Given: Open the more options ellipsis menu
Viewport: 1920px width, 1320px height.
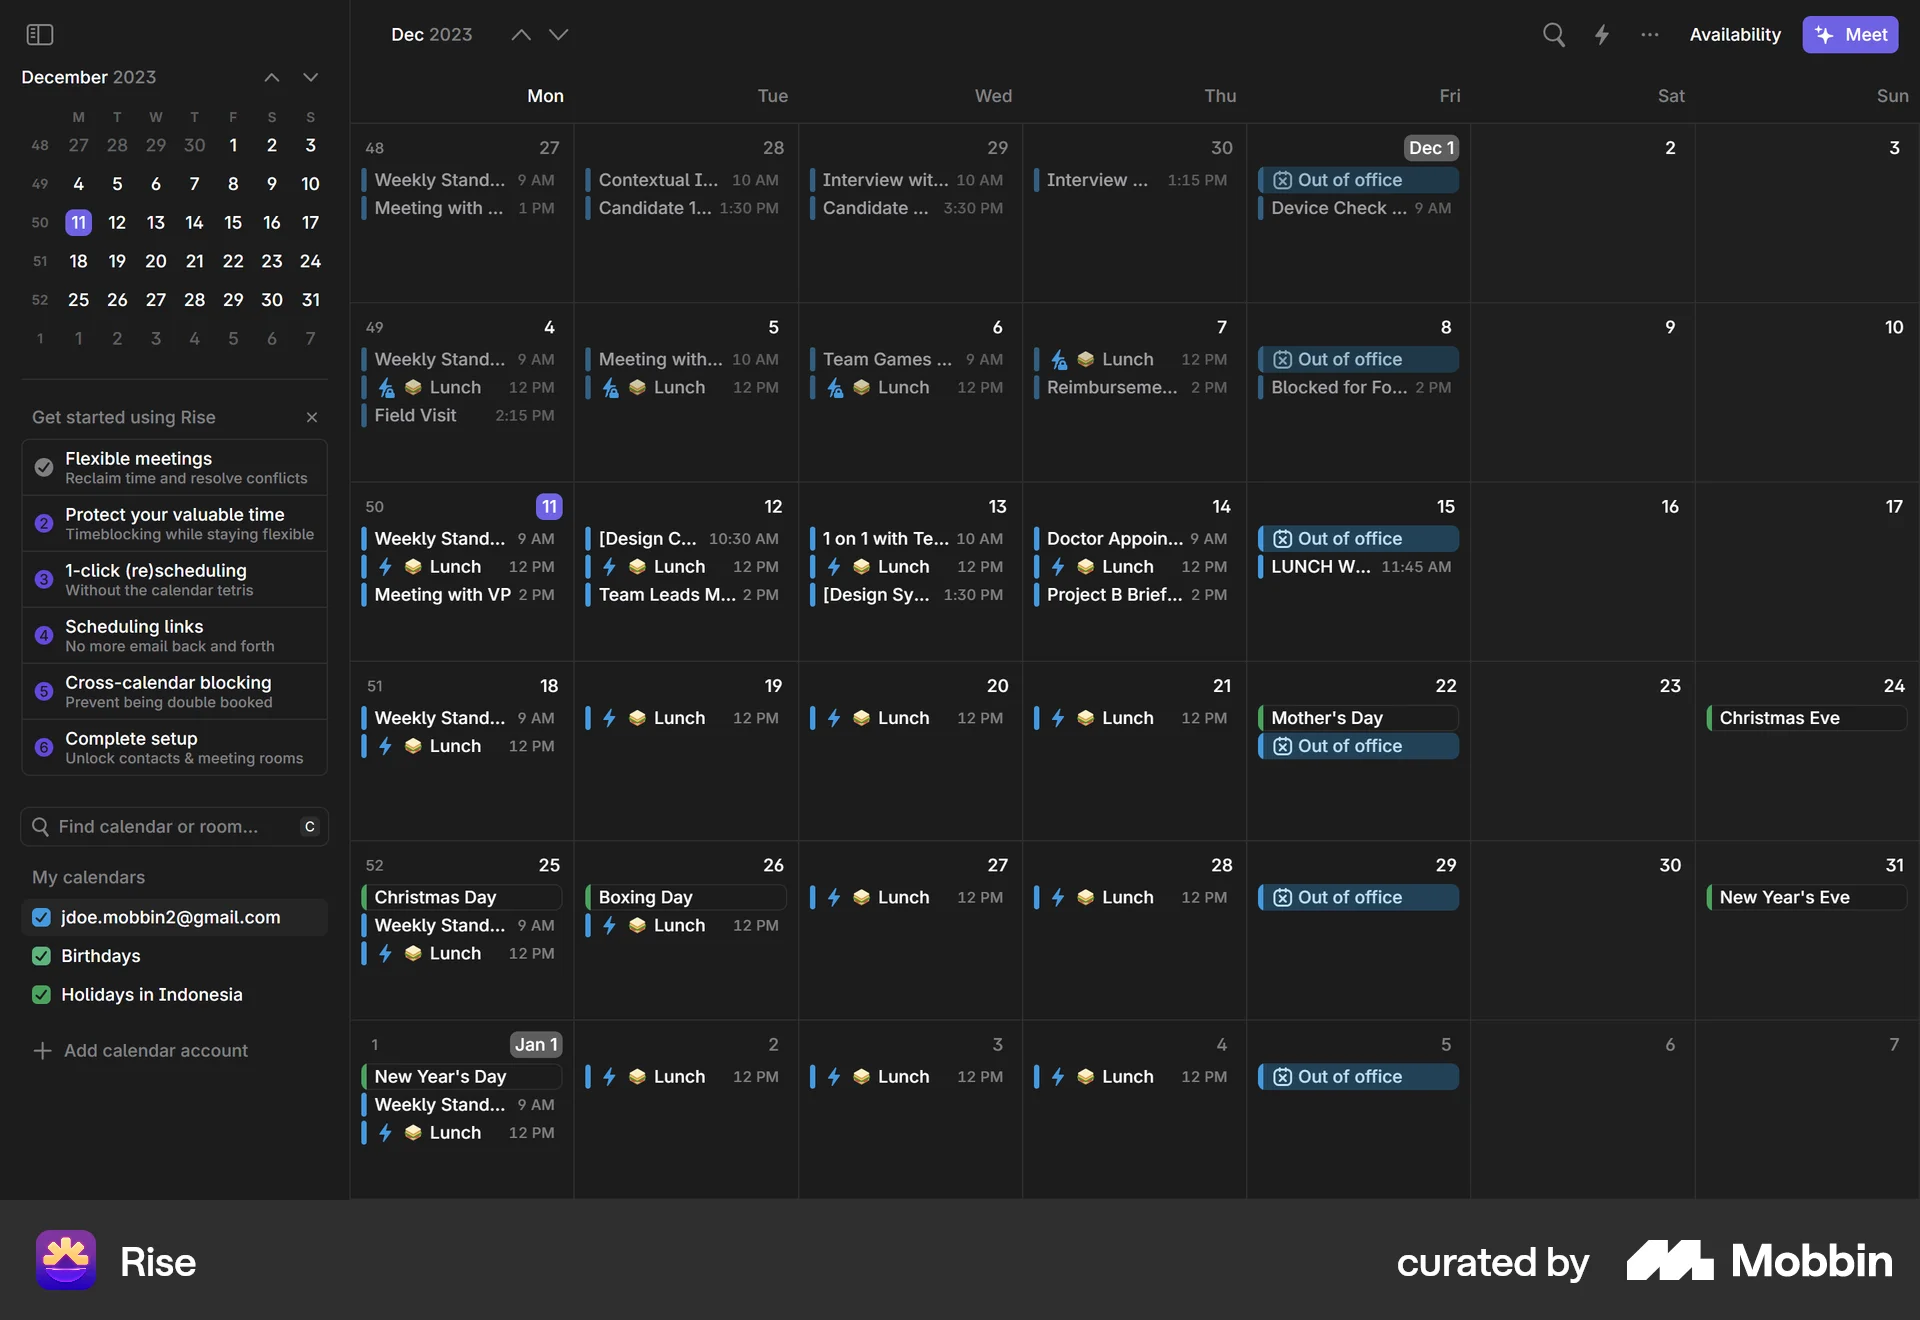Looking at the screenshot, I should [x=1649, y=34].
